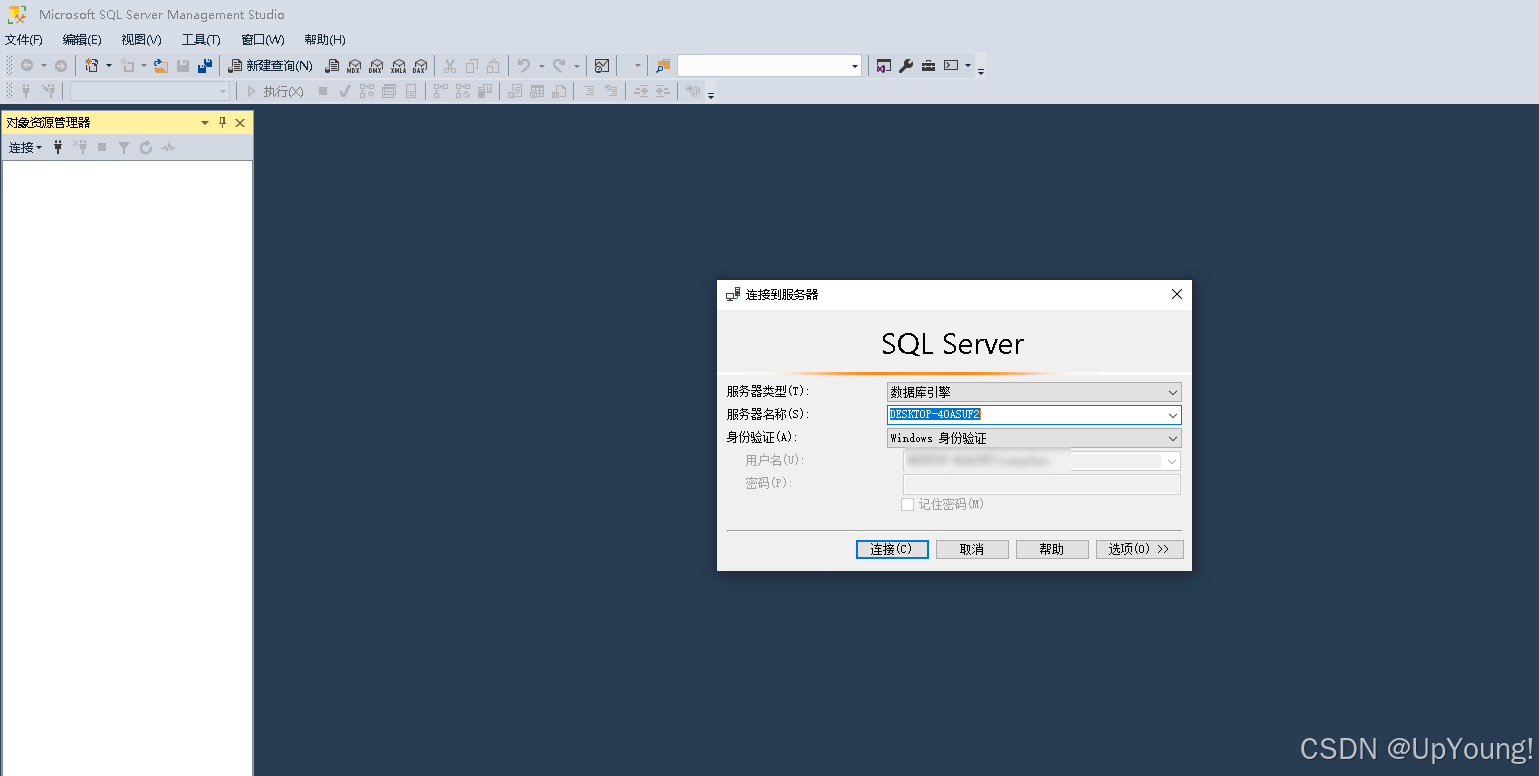Open the 文件(F) menu
The width and height of the screenshot is (1539, 776).
click(x=24, y=40)
